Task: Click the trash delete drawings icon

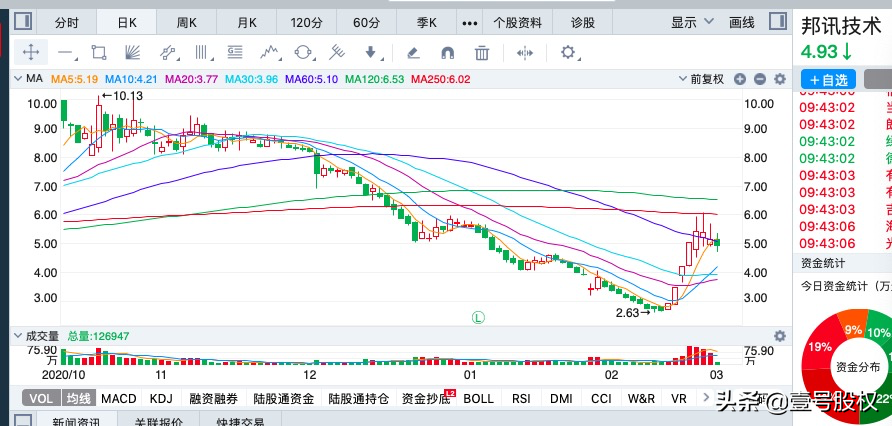Action: 481,53
